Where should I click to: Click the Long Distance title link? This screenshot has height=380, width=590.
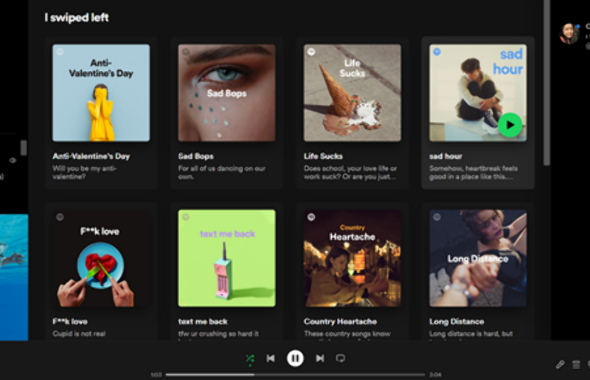[456, 322]
